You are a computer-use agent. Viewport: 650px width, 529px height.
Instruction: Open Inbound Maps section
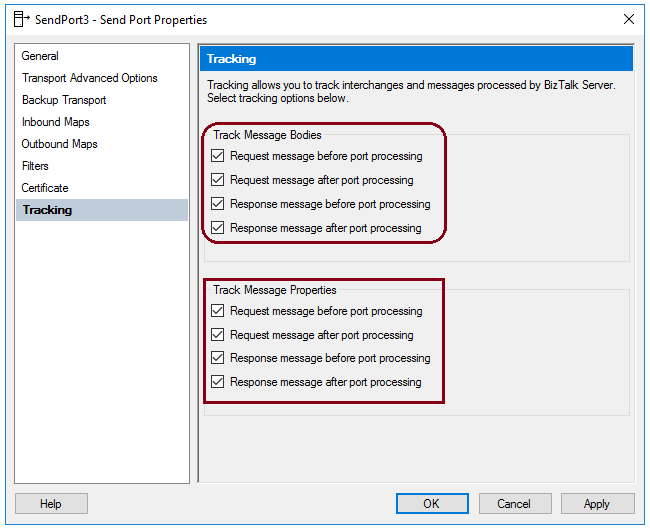click(x=56, y=122)
